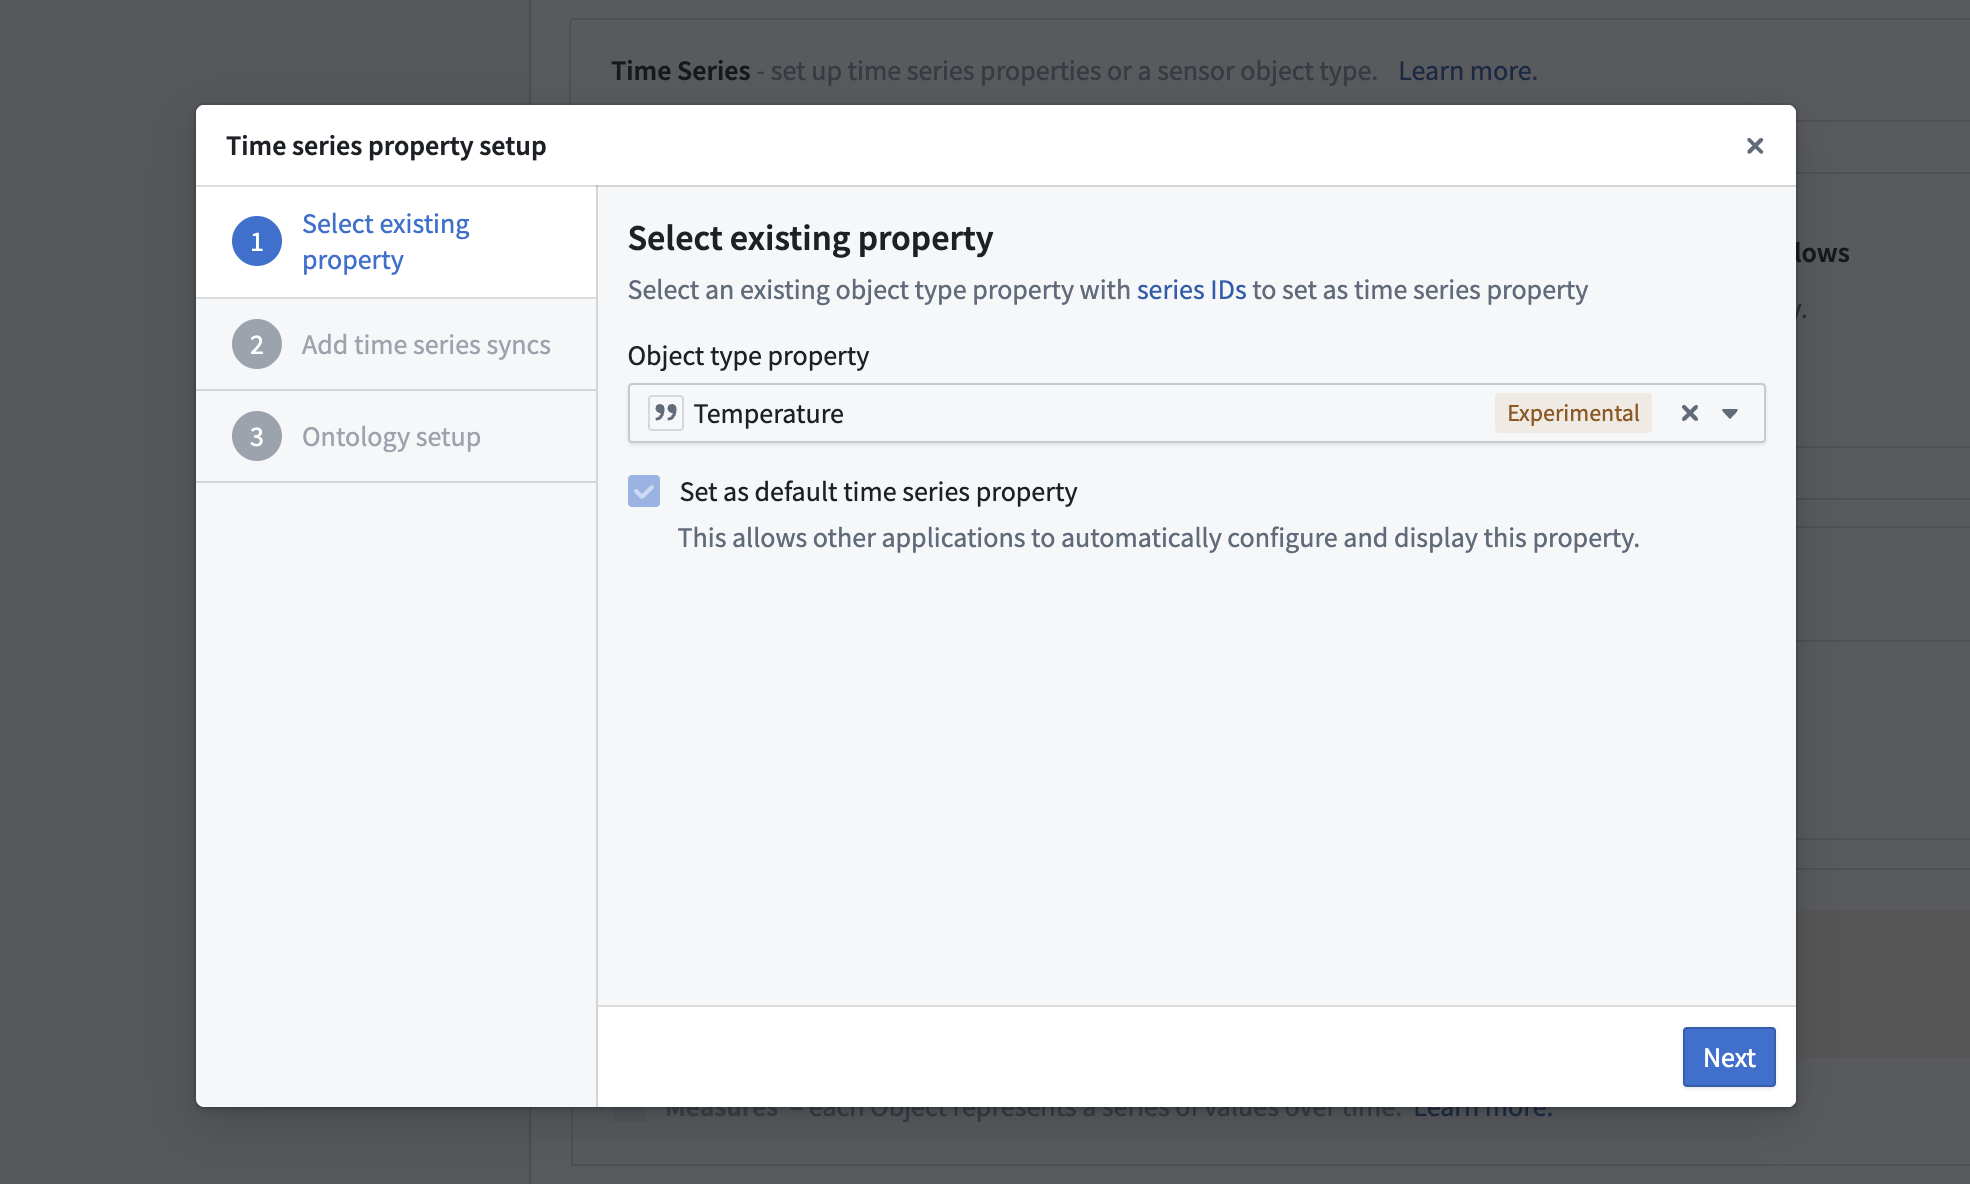1970x1184 pixels.
Task: Open the Temperature property combo box
Action: coord(1196,413)
